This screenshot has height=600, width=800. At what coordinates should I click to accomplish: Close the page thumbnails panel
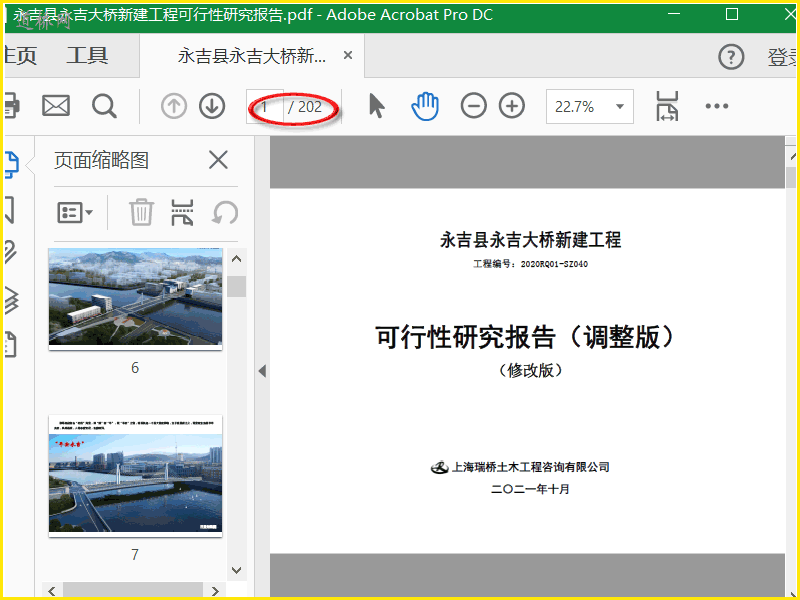218,160
